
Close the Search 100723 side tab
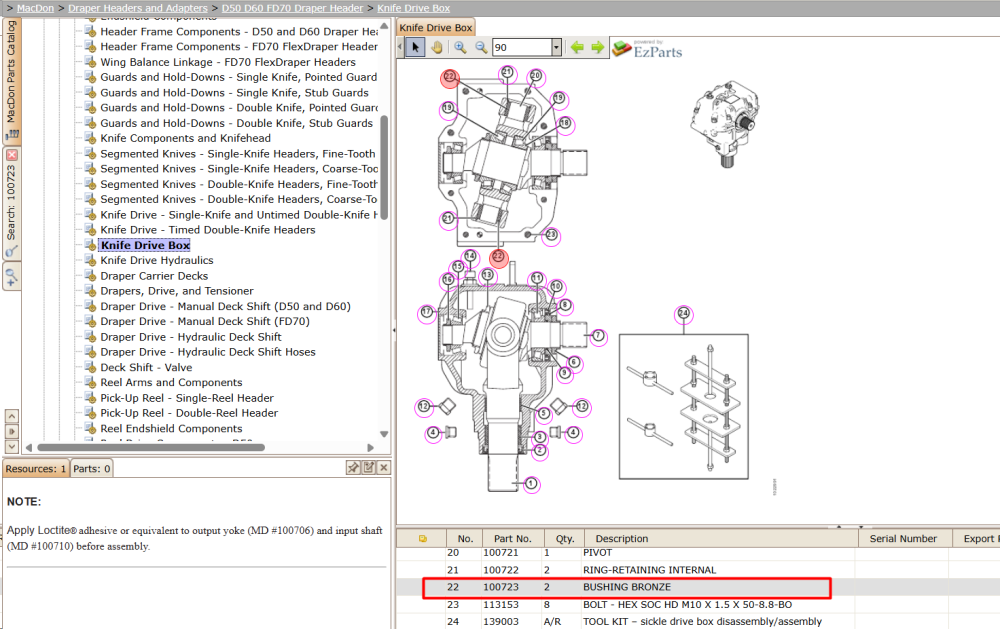(x=11, y=155)
